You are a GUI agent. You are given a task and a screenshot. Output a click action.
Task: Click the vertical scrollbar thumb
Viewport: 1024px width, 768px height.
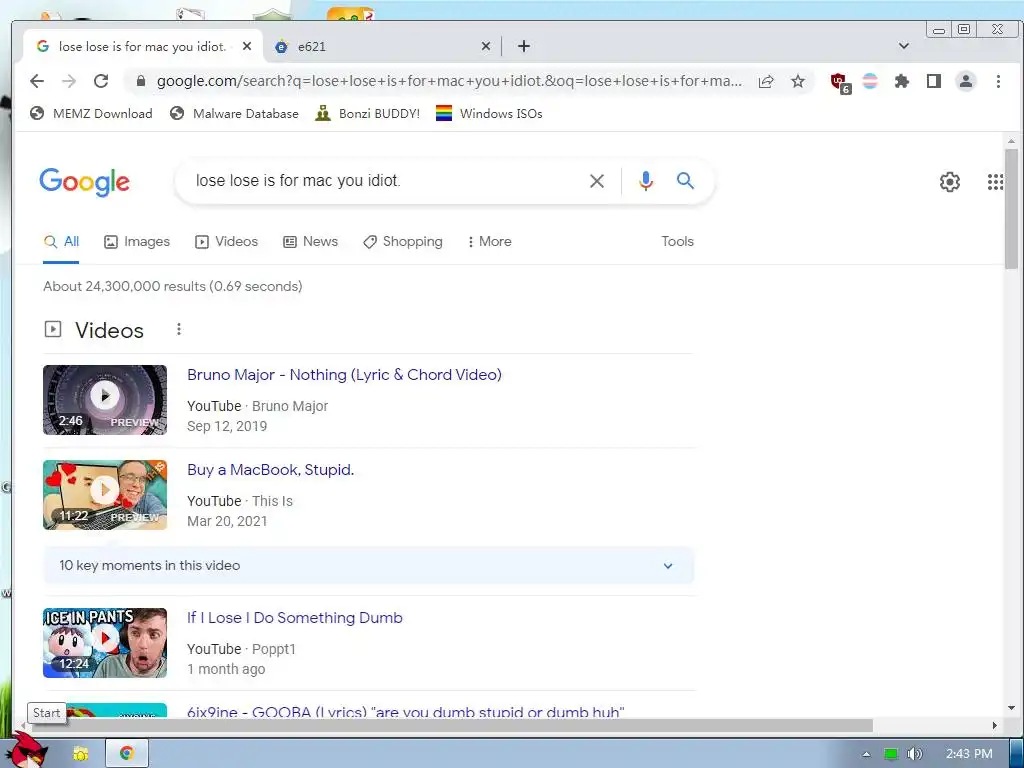(x=1011, y=209)
